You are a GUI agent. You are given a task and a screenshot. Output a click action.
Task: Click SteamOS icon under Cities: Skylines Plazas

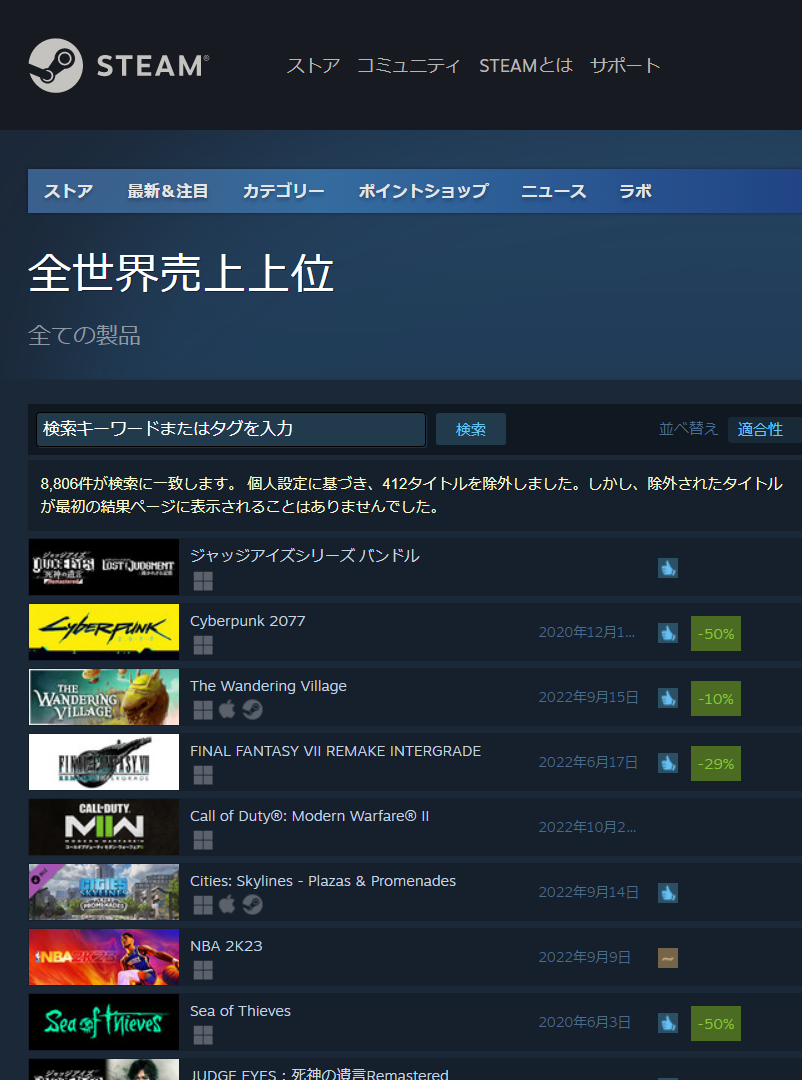(253, 905)
